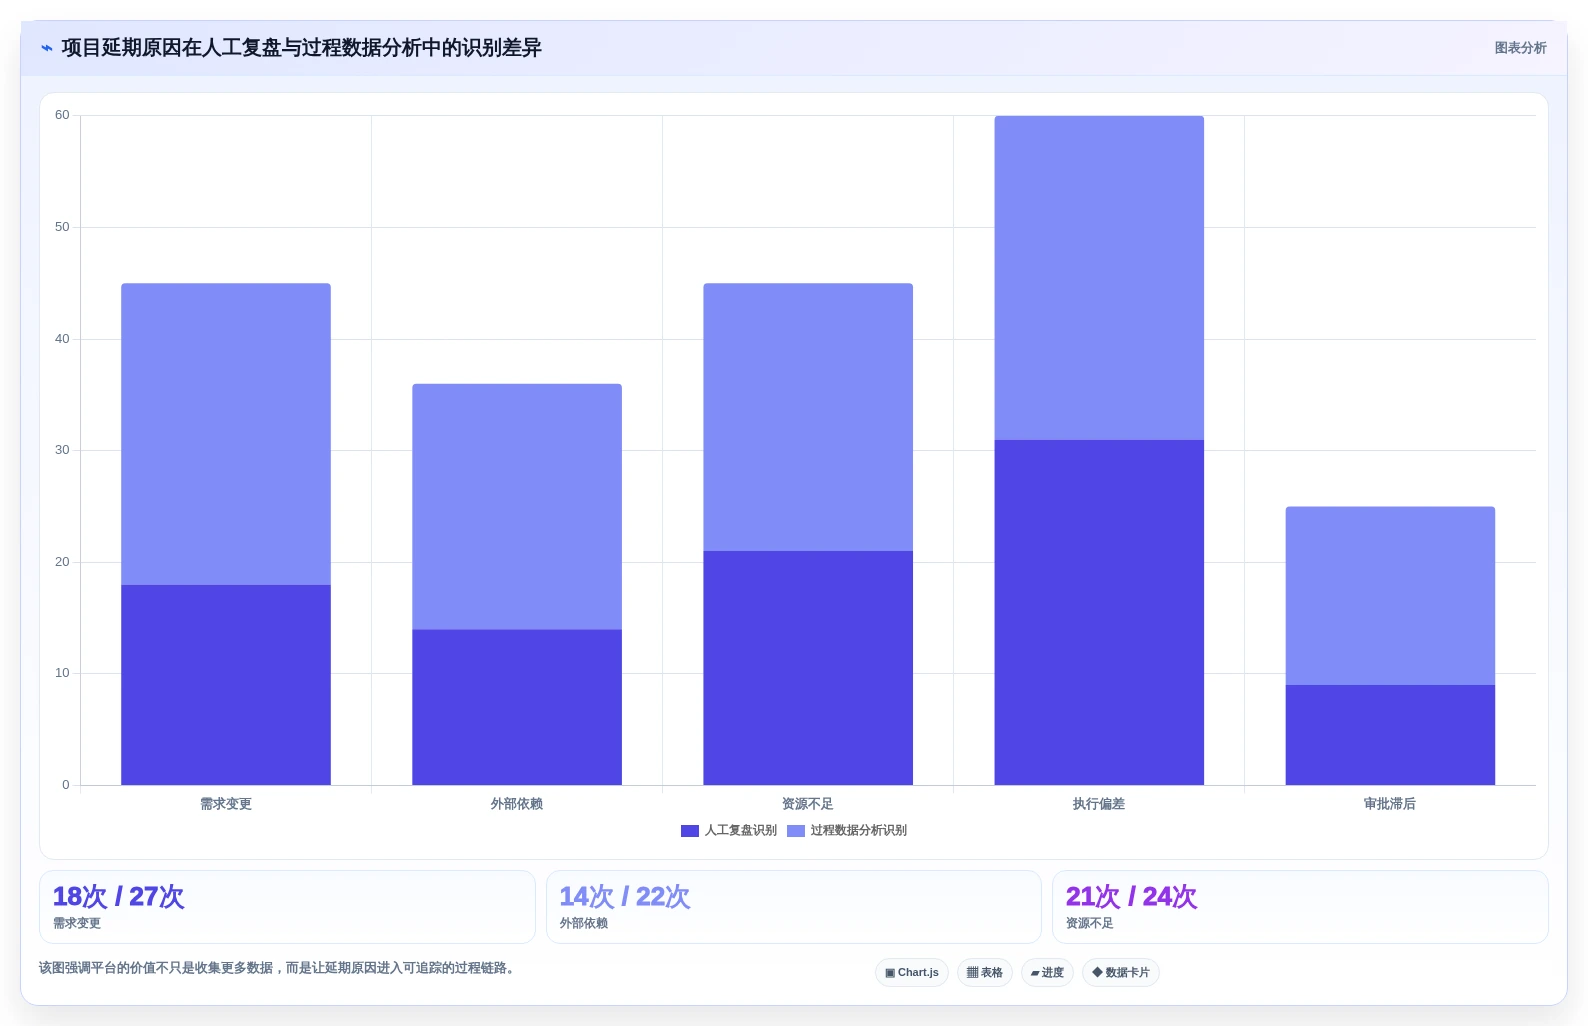Click the blue lightning icon beside the title
This screenshot has width=1588, height=1026.
pos(46,48)
